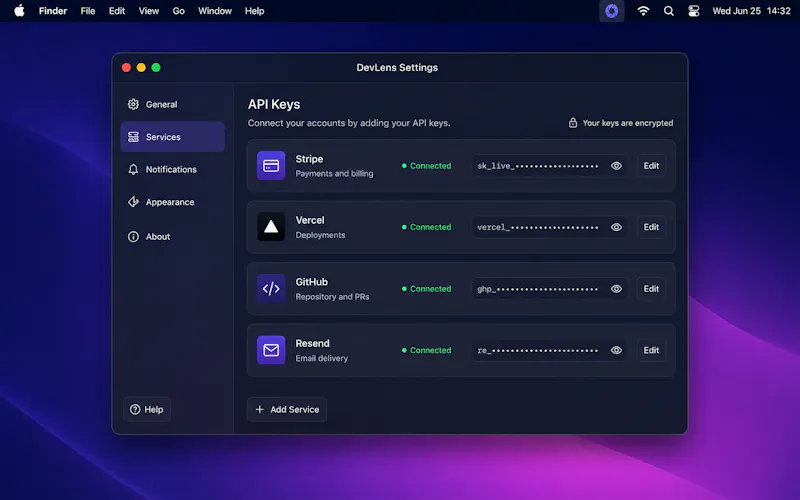This screenshot has height=500, width=800.
Task: Select the Services tab label
Action: point(163,137)
